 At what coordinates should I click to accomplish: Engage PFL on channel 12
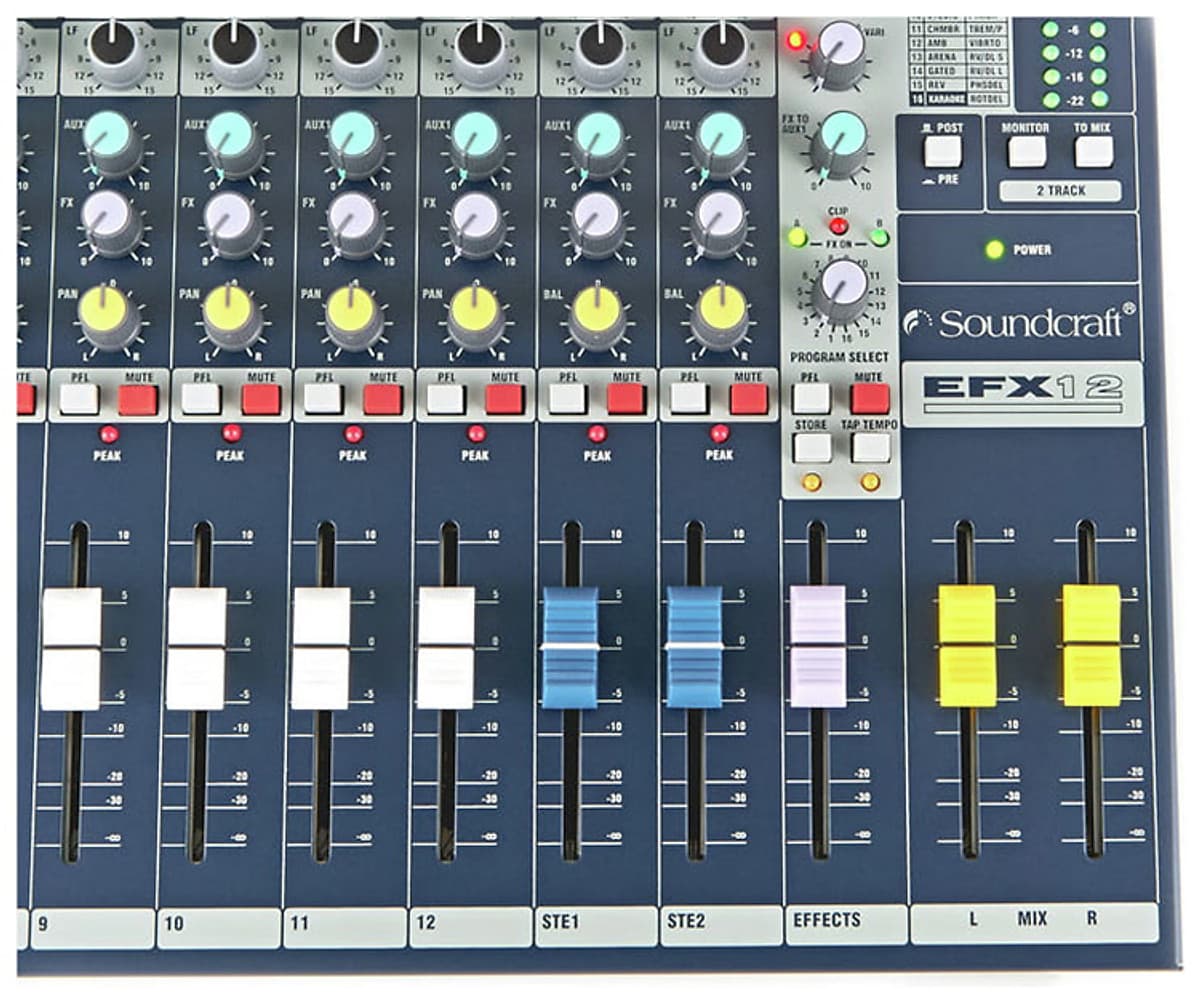(445, 399)
